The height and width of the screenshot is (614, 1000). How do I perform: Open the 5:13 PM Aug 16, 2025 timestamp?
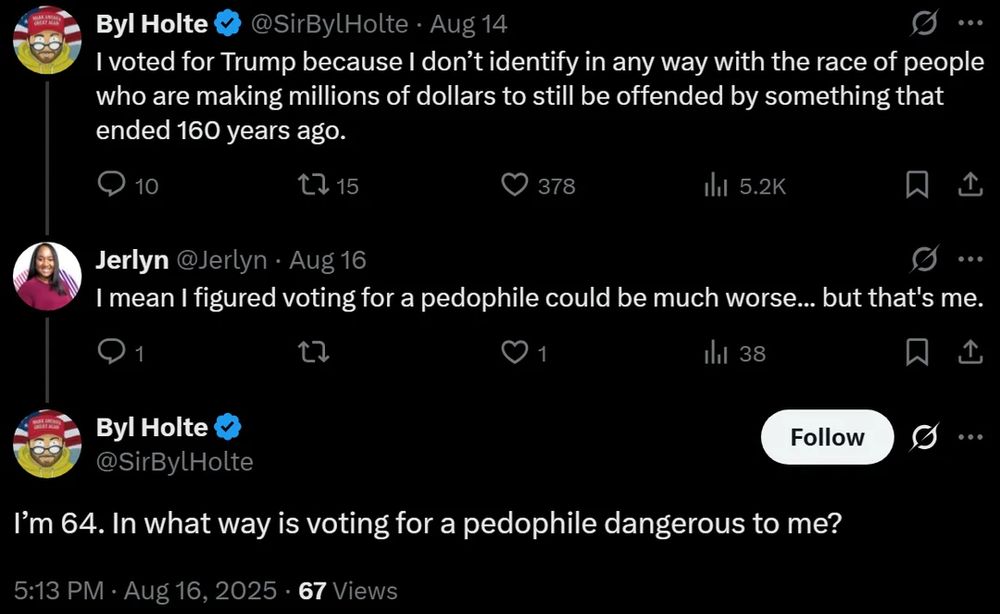pos(145,590)
